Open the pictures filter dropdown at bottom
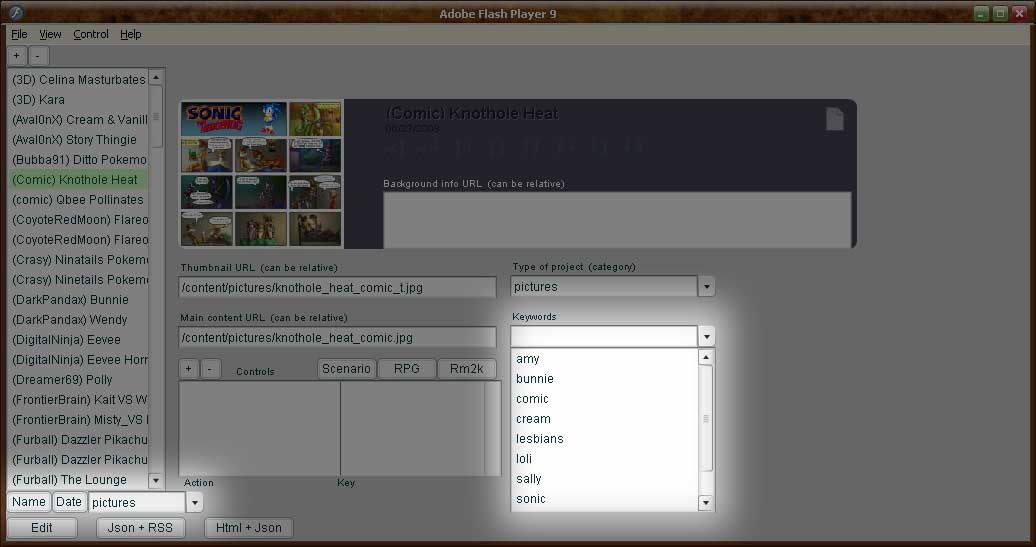The image size is (1036, 547). [x=194, y=503]
